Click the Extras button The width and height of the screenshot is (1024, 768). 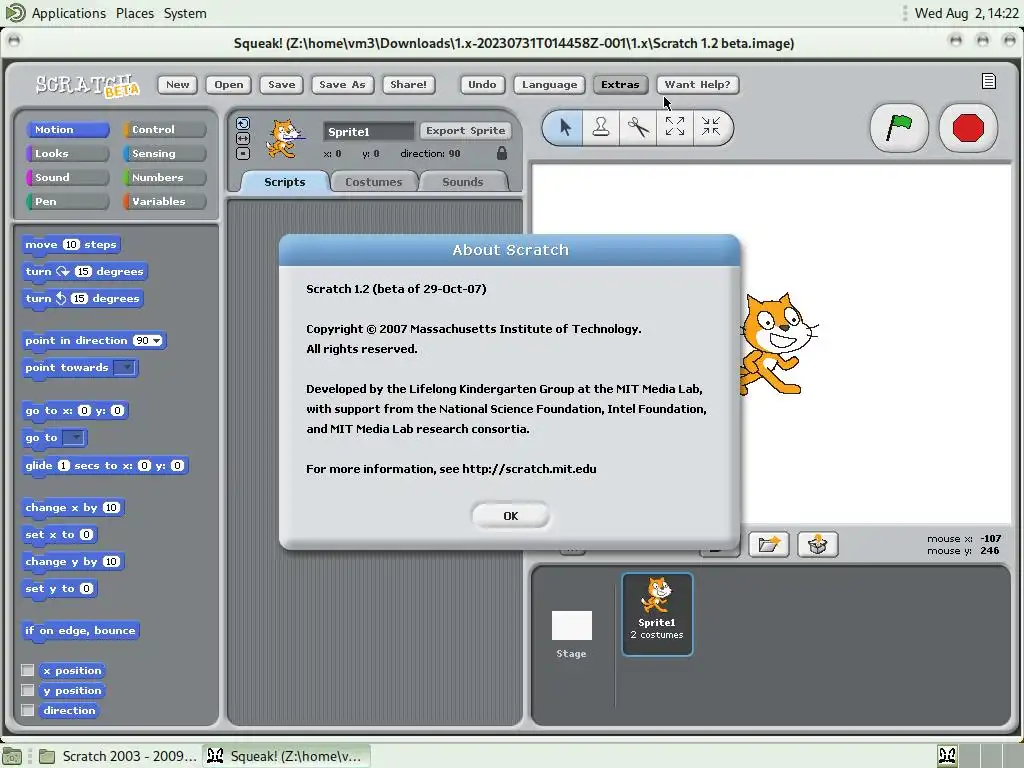coord(620,84)
